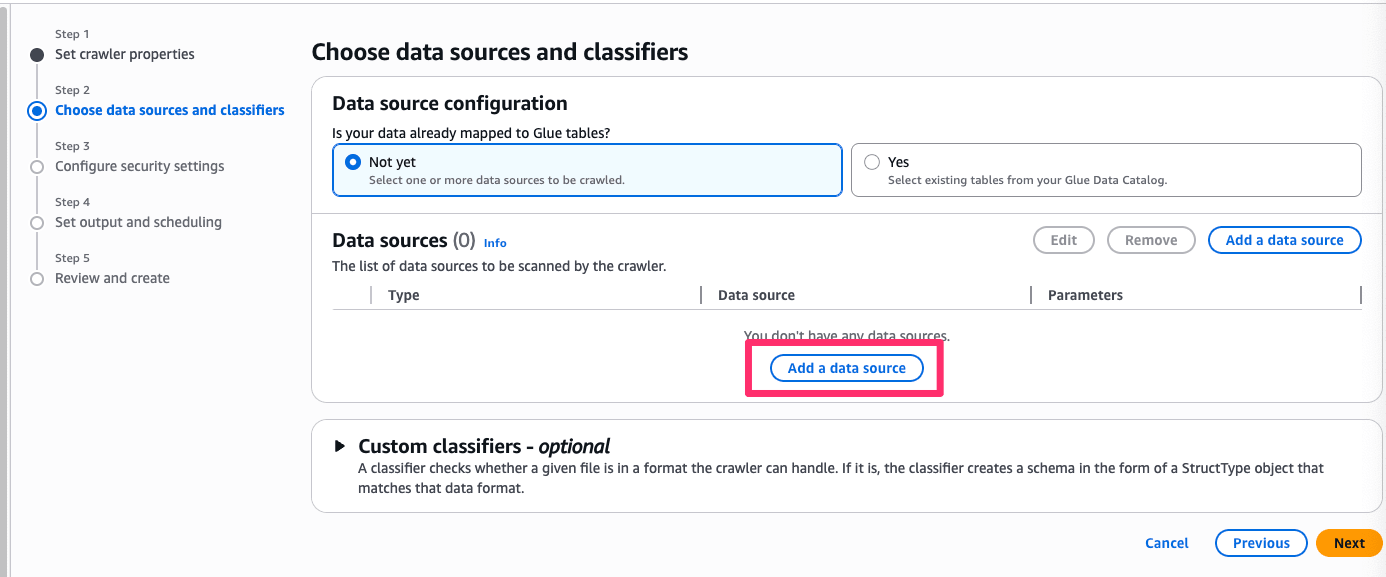Screen dimensions: 1386x577
Task: Click the top-right "Add a data source" button
Action: click(1284, 240)
